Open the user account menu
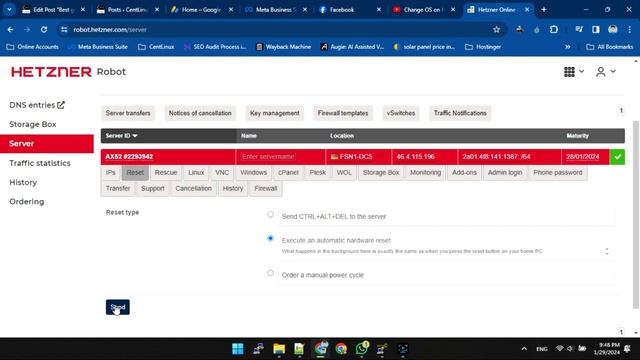This screenshot has width=640, height=360. pos(606,72)
